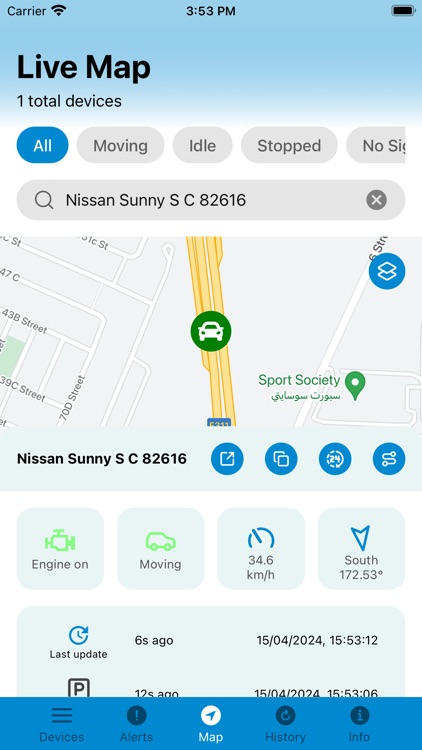The height and width of the screenshot is (750, 422).
Task: Show only Stopped devices
Action: point(289,145)
